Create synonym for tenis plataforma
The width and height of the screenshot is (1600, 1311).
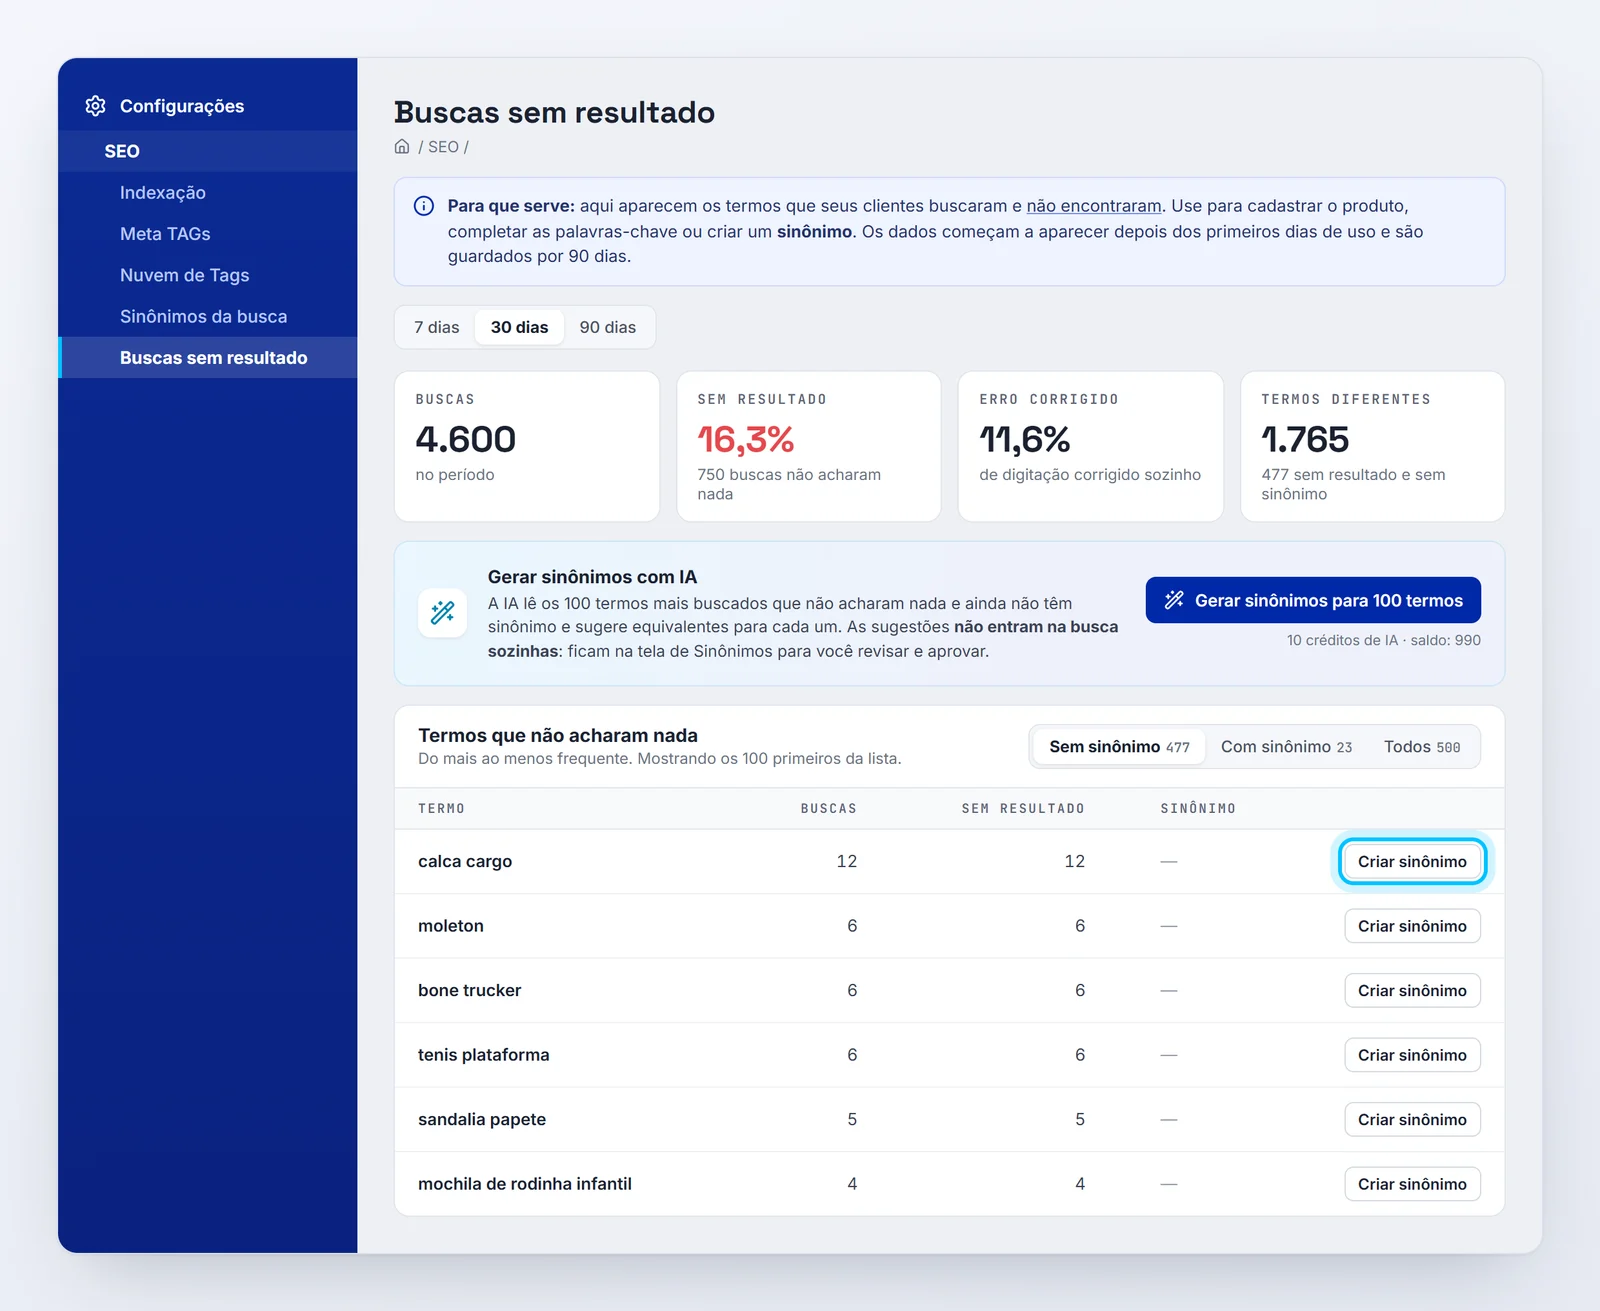coord(1412,1055)
